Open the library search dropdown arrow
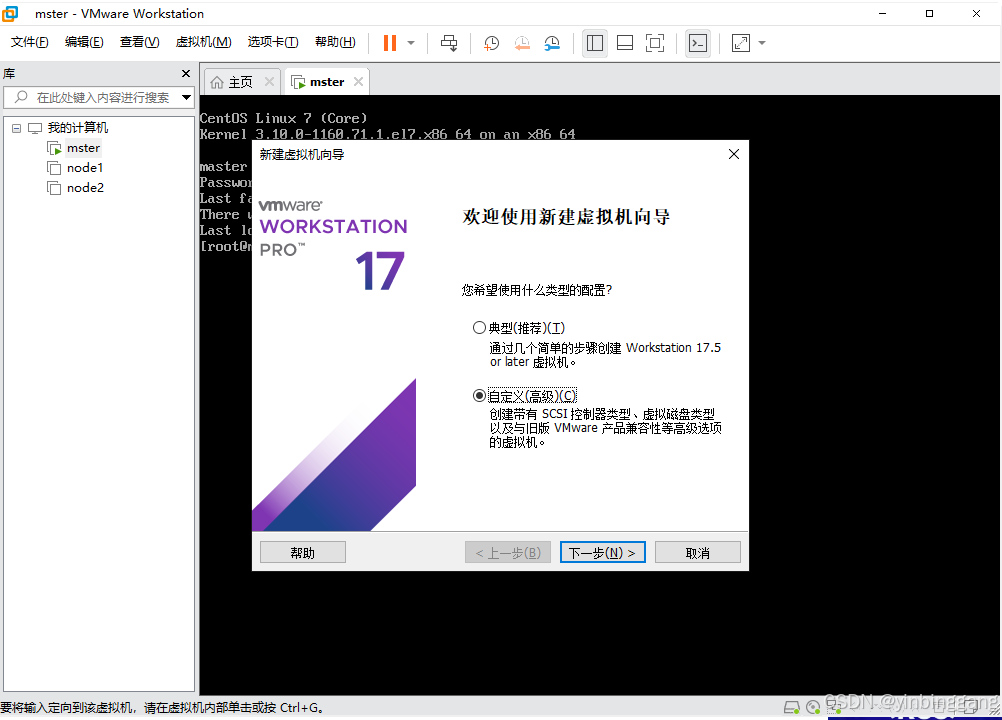The height and width of the screenshot is (720, 1002). tap(186, 98)
